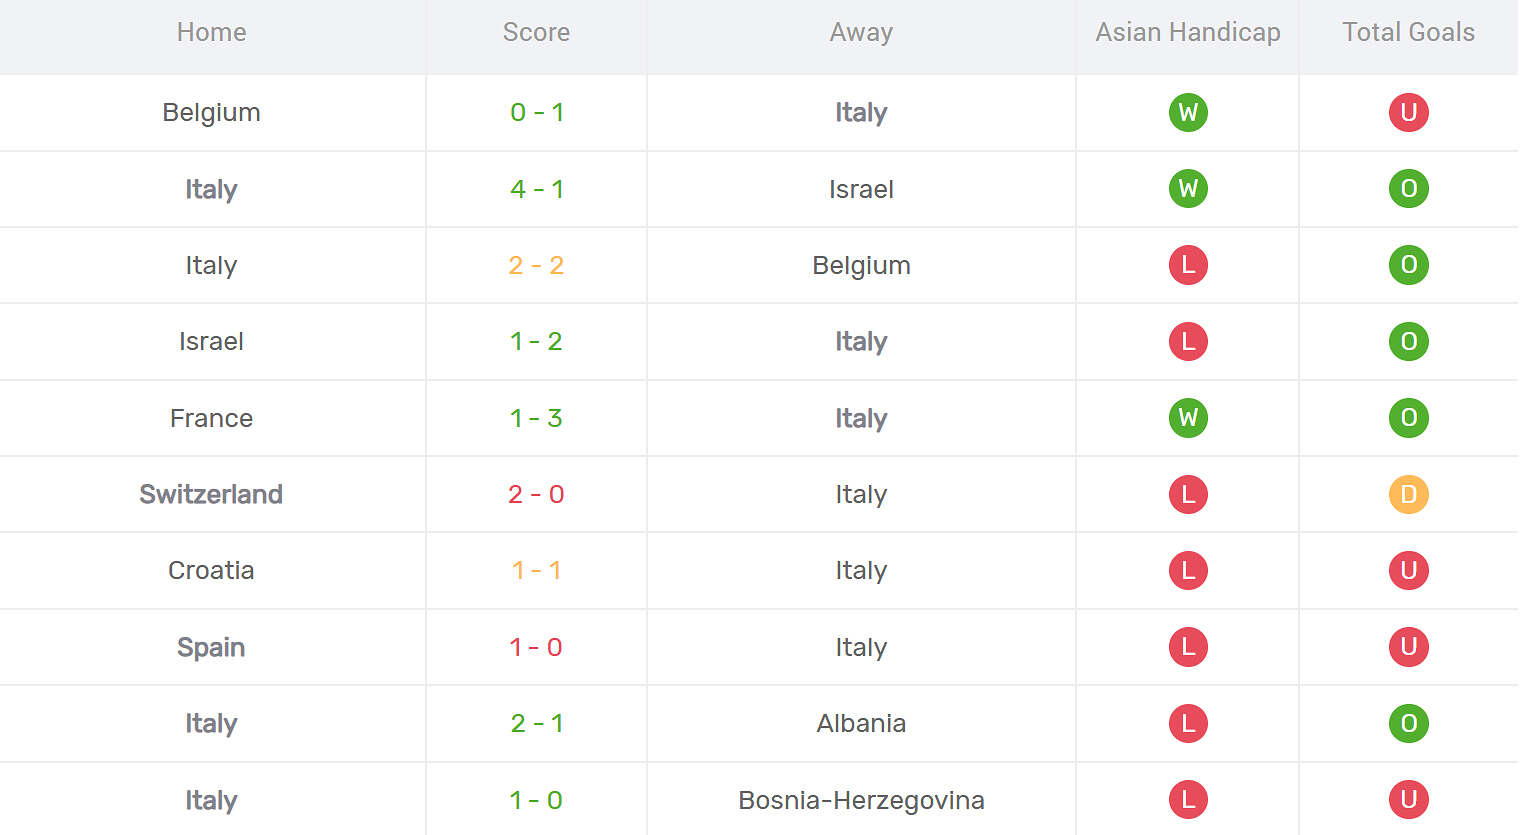
Task: Open the Switzerland team link
Action: point(211,494)
